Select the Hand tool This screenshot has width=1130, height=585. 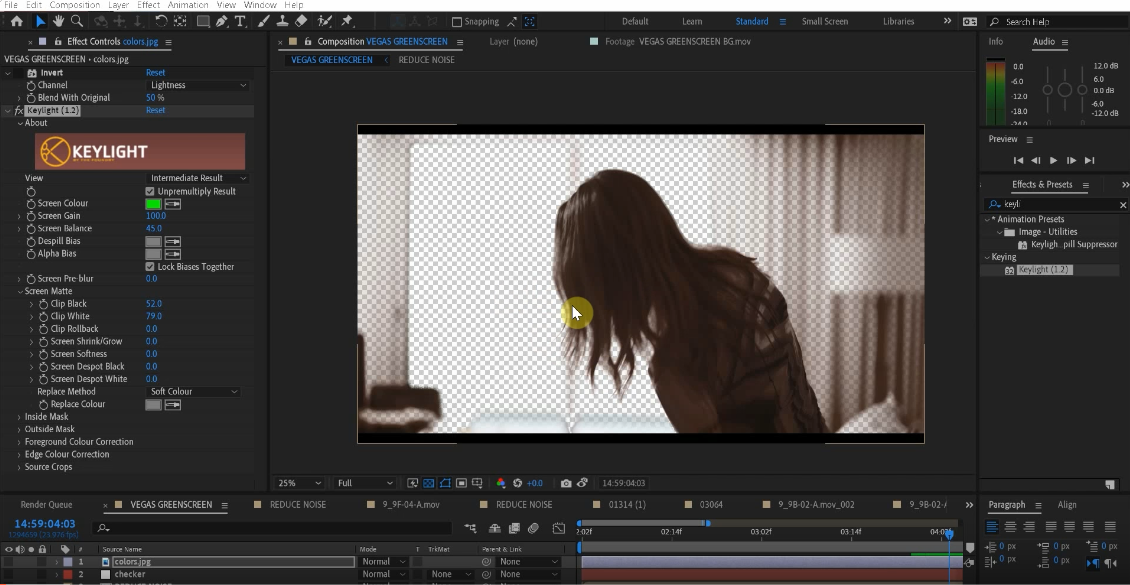pyautogui.click(x=58, y=22)
